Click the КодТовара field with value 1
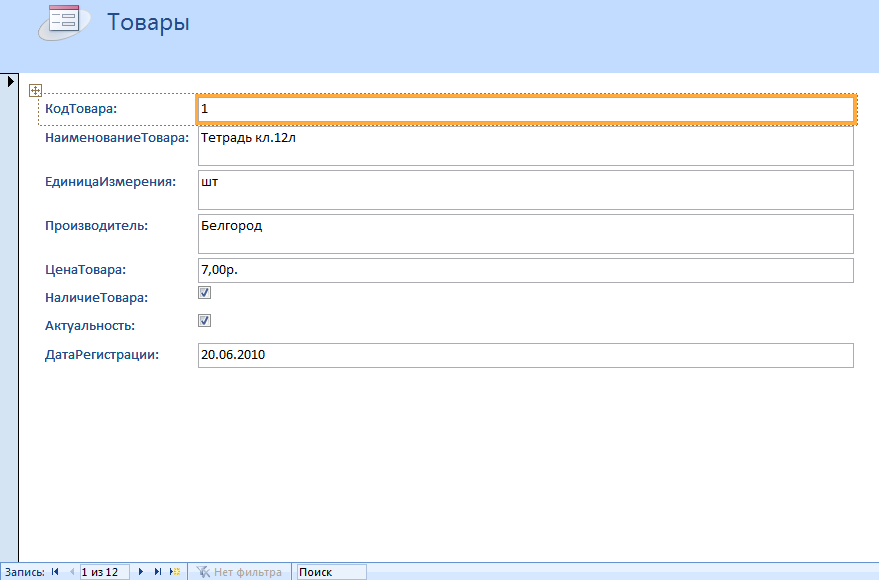The height and width of the screenshot is (580, 879). click(526, 109)
